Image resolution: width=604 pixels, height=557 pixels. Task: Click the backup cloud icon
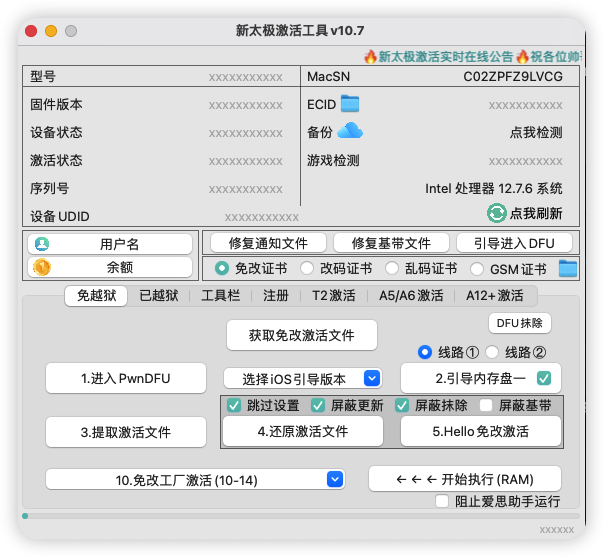(350, 131)
